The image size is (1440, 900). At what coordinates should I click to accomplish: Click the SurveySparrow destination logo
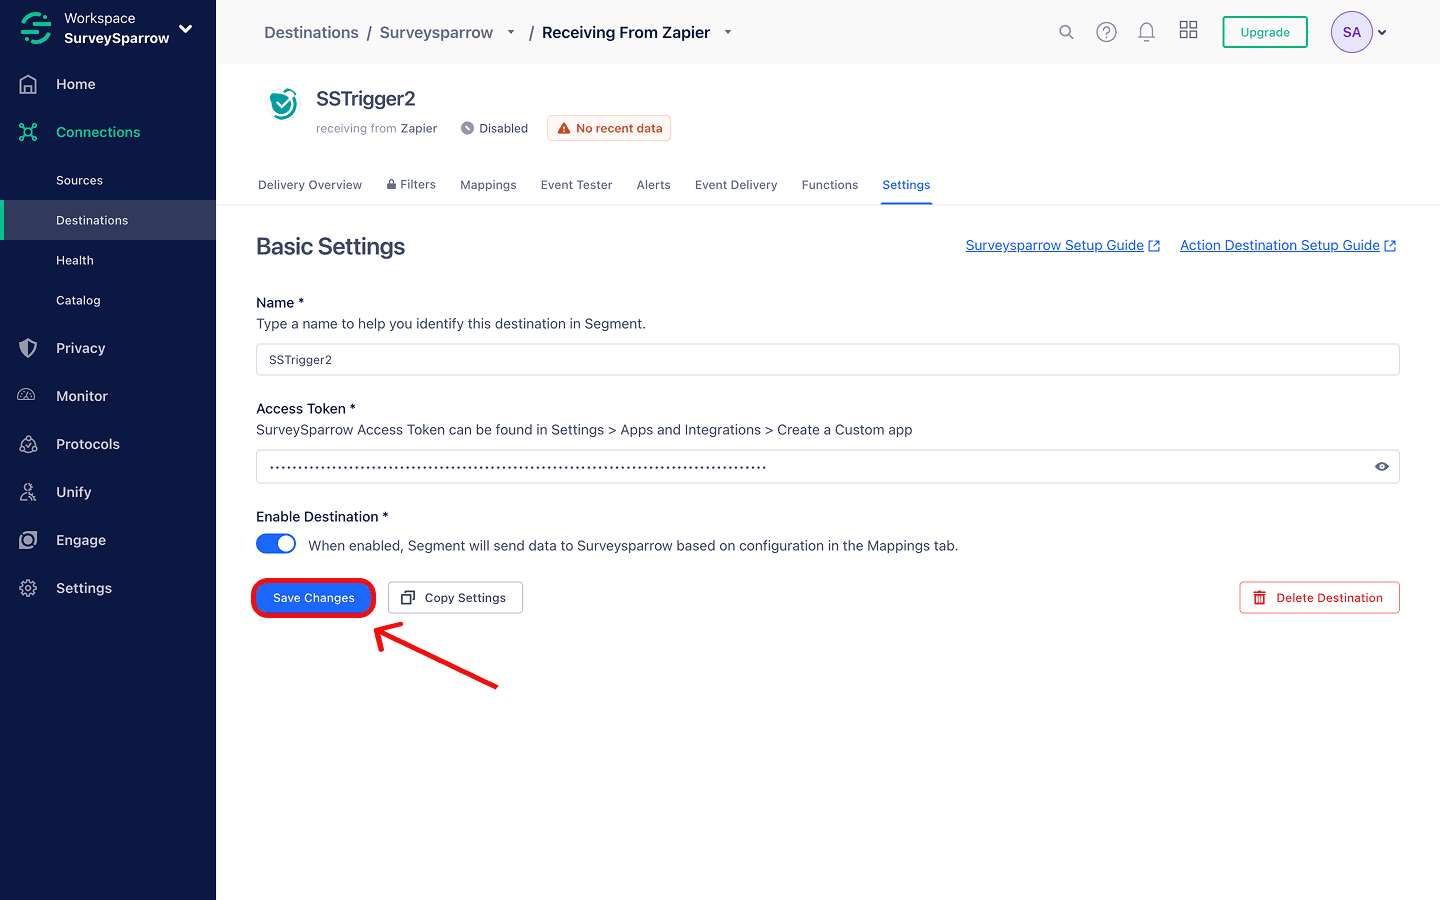(284, 103)
